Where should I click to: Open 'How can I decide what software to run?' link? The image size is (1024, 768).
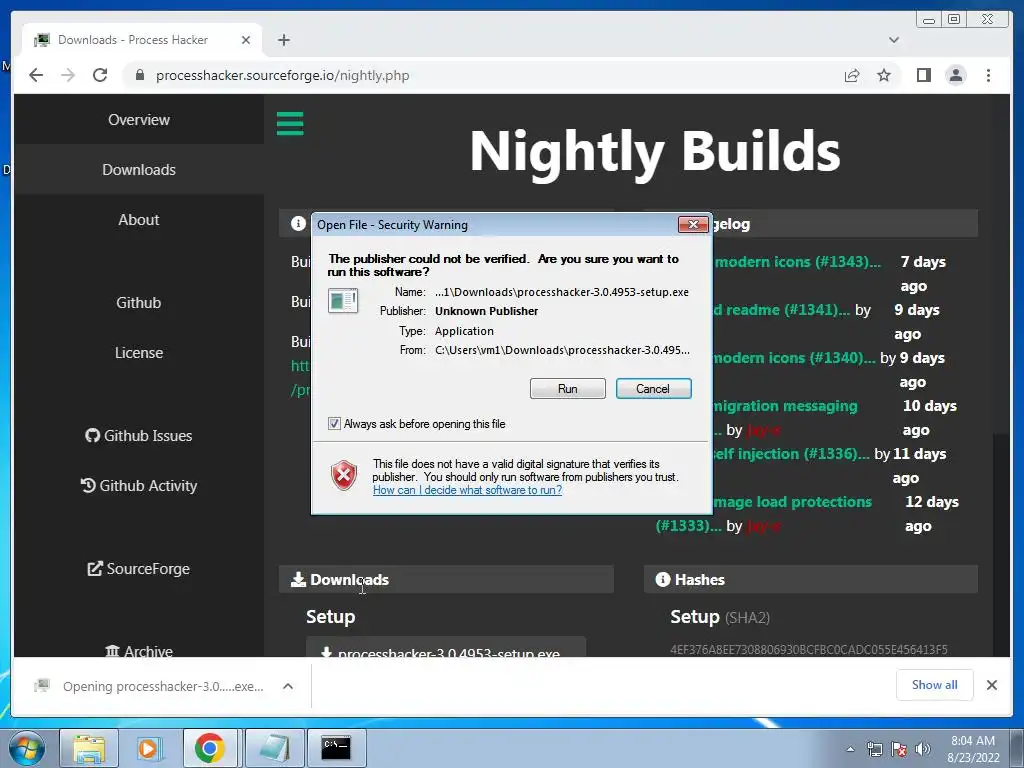click(x=467, y=490)
